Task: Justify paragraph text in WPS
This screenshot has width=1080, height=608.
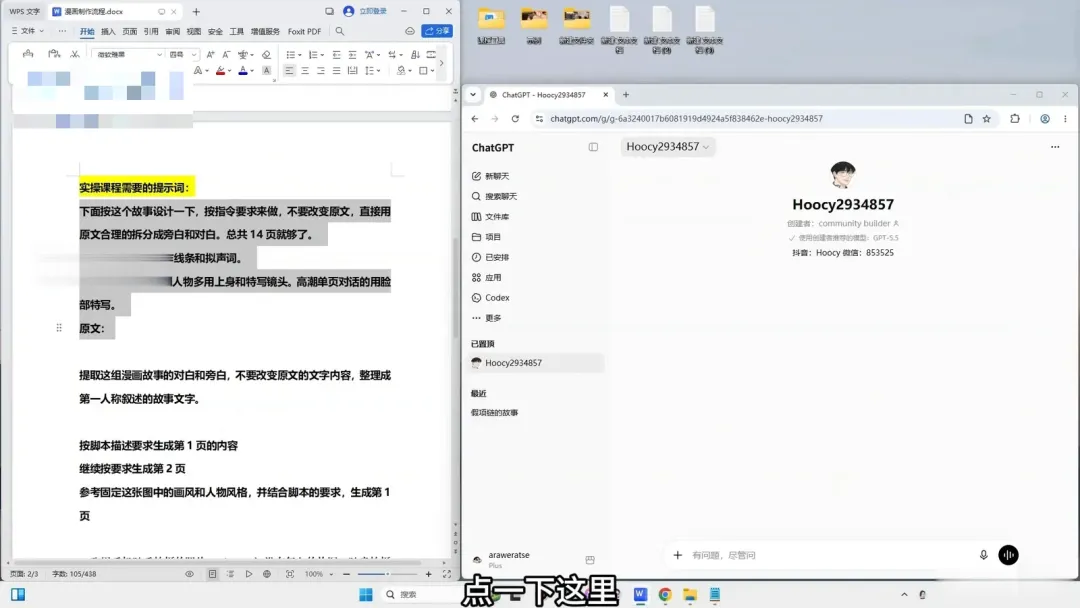Action: (336, 70)
